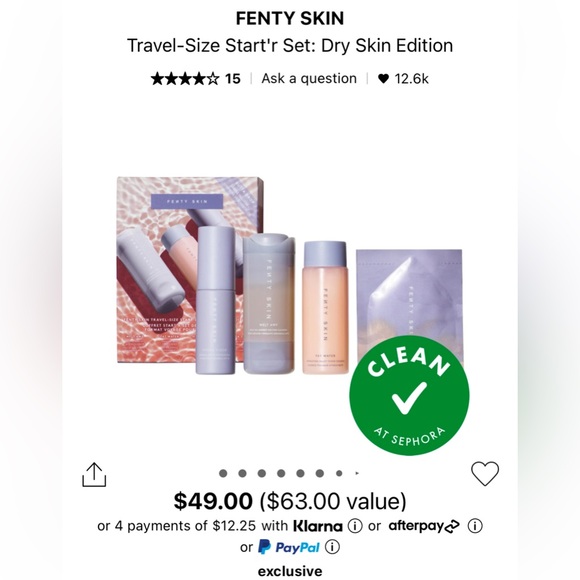Open Afterpay info icon

tap(475, 526)
